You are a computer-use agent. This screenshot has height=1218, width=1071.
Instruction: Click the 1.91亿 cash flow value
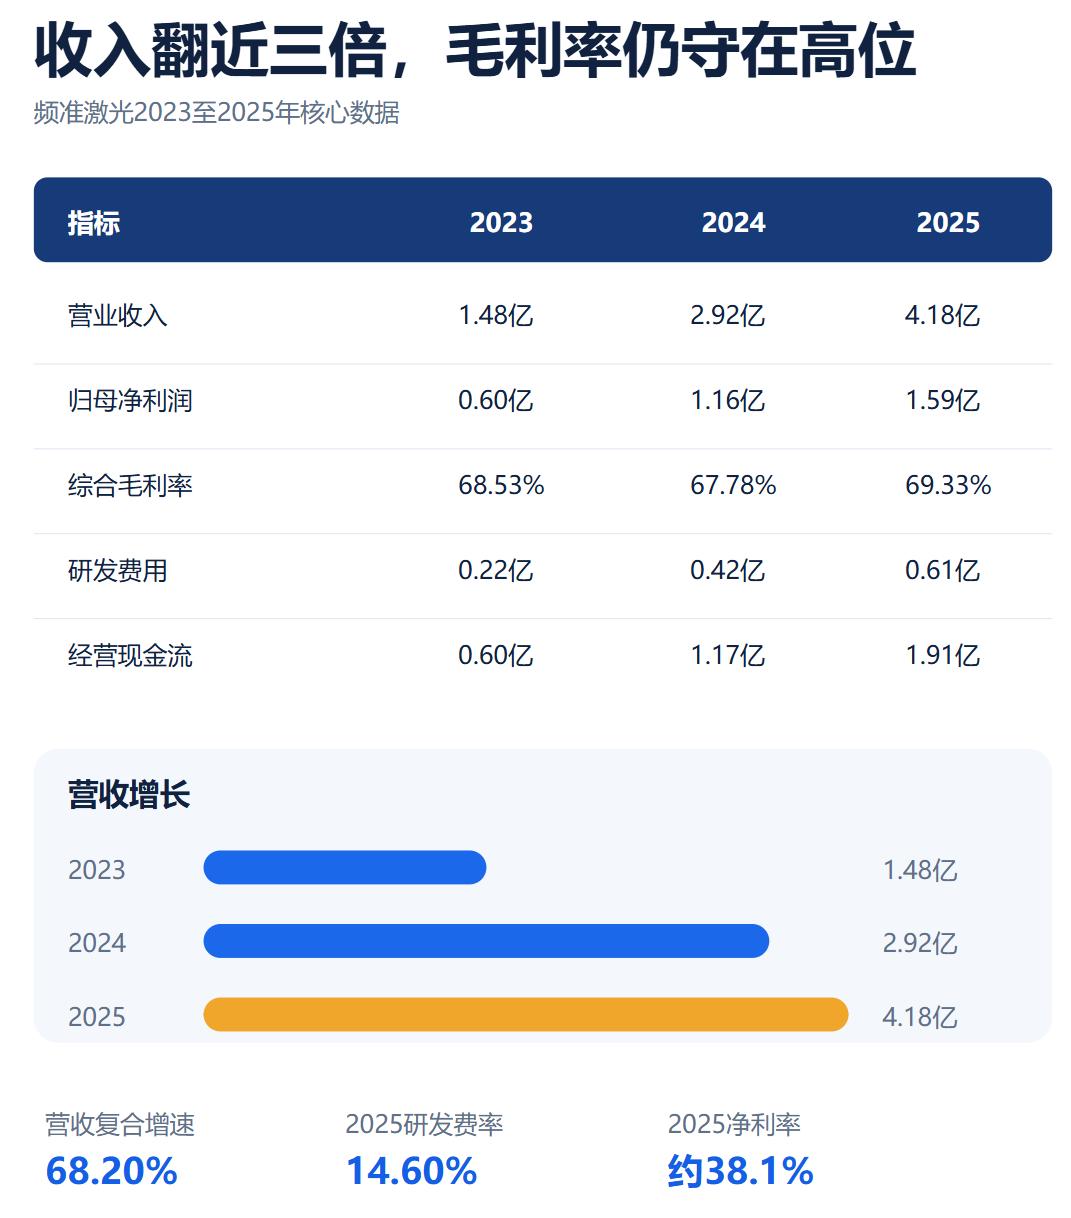(x=942, y=656)
